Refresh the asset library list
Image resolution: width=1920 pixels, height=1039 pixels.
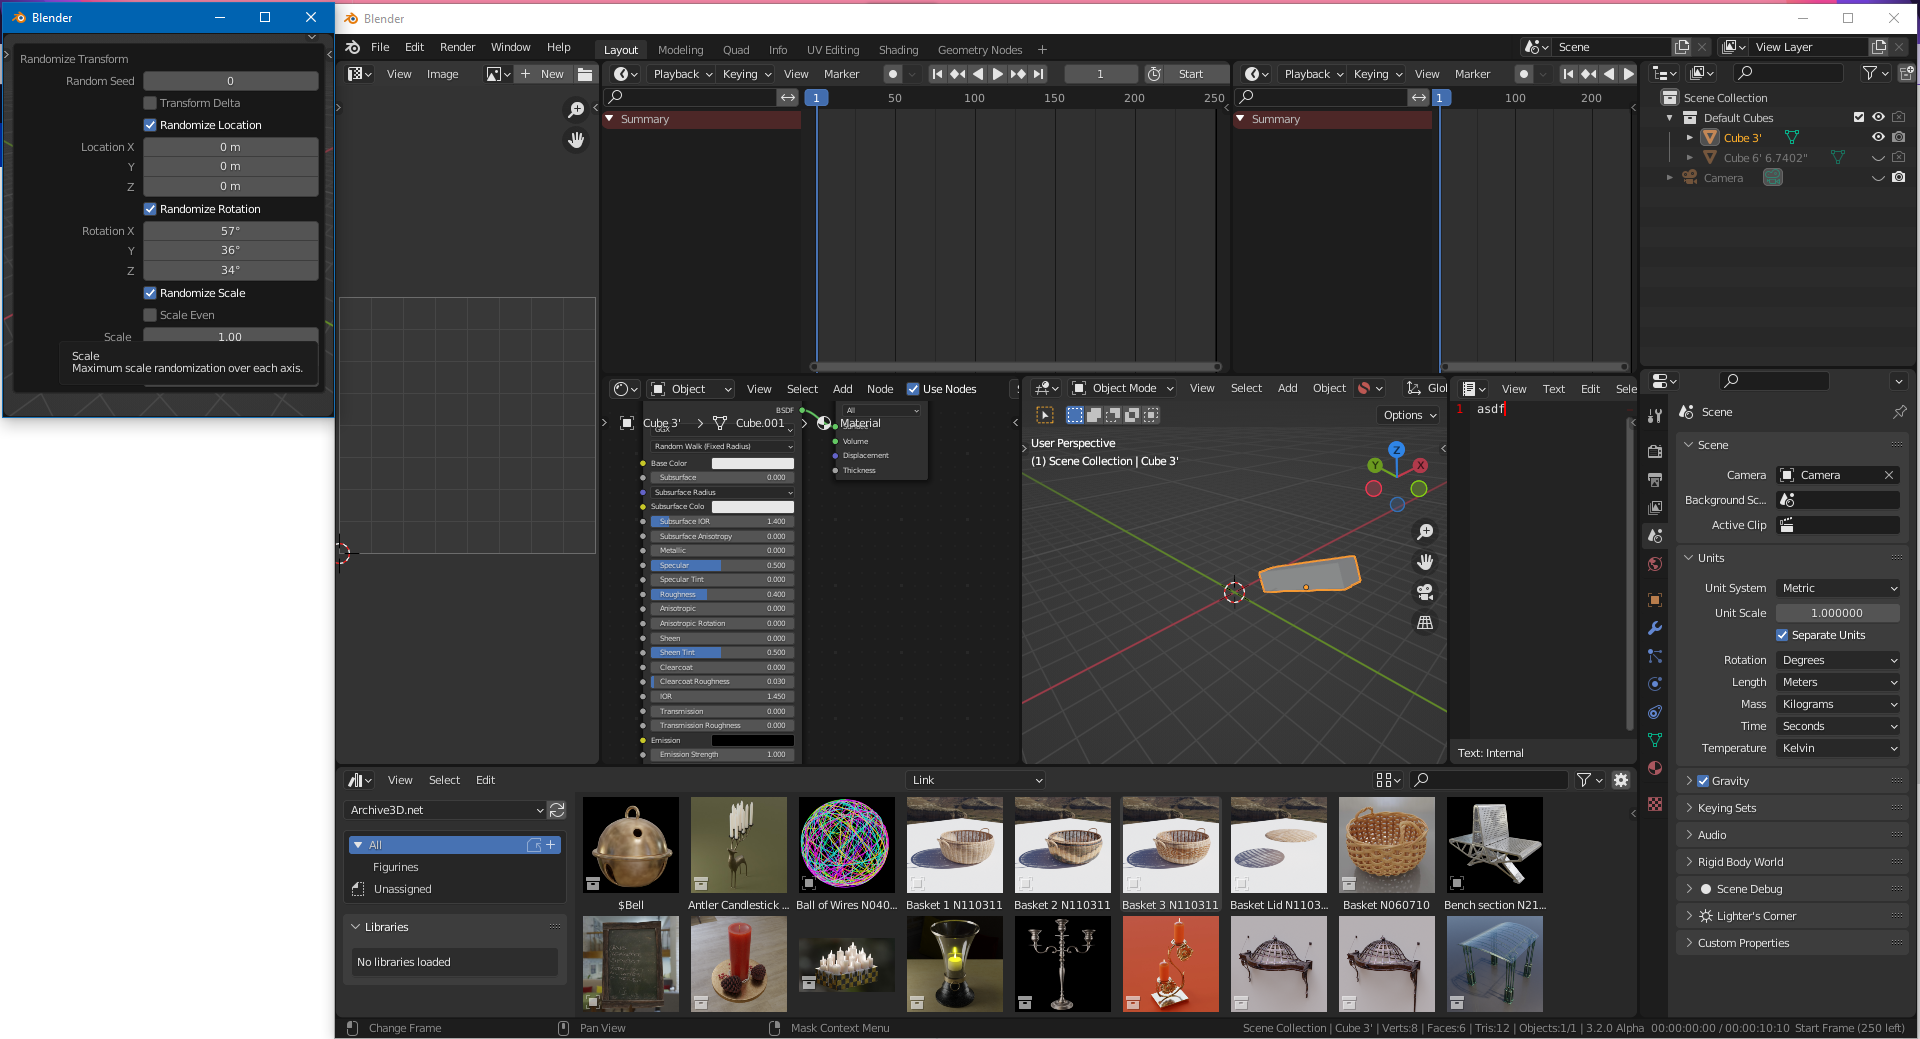[x=557, y=810]
